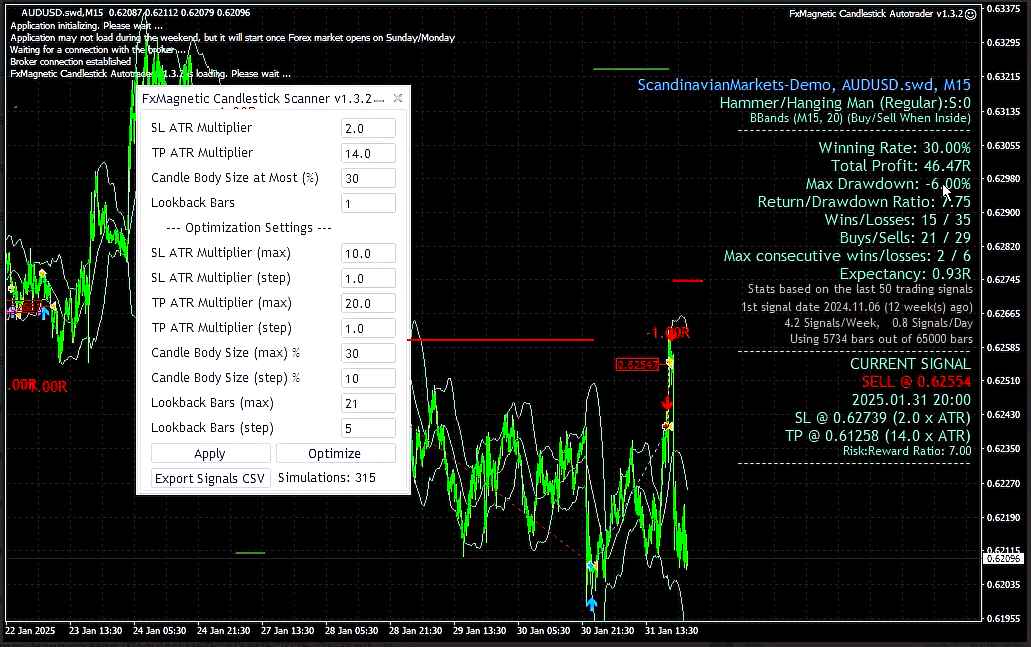Click the Broker connection established log line
This screenshot has width=1031, height=647.
click(70, 62)
